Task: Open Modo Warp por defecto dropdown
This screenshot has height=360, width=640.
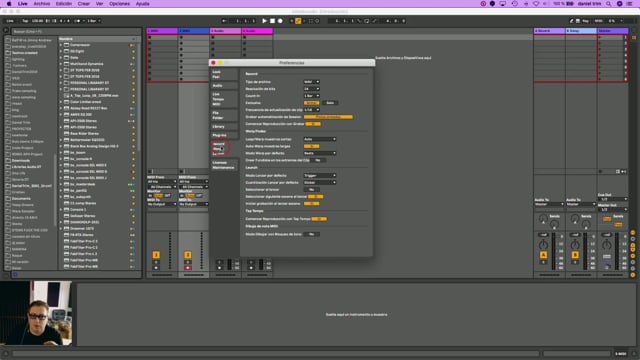Action: (x=320, y=153)
